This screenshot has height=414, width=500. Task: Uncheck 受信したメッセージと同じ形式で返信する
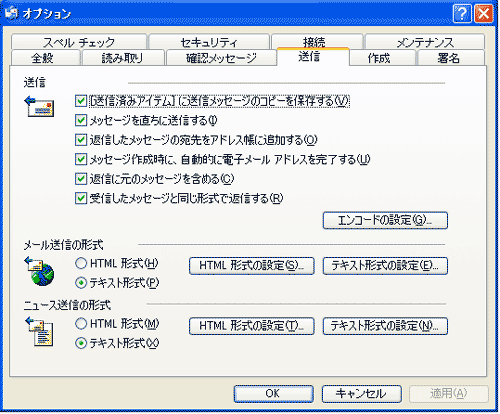pos(81,199)
